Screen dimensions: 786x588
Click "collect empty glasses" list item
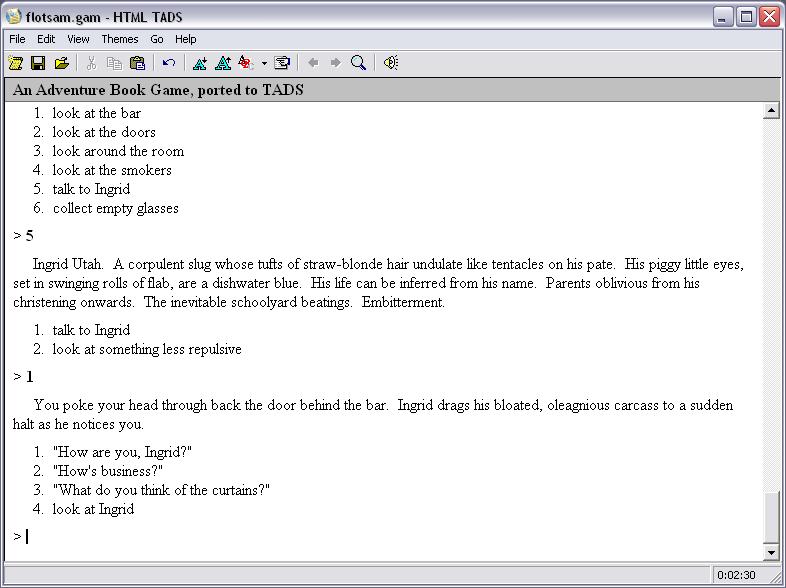(116, 209)
